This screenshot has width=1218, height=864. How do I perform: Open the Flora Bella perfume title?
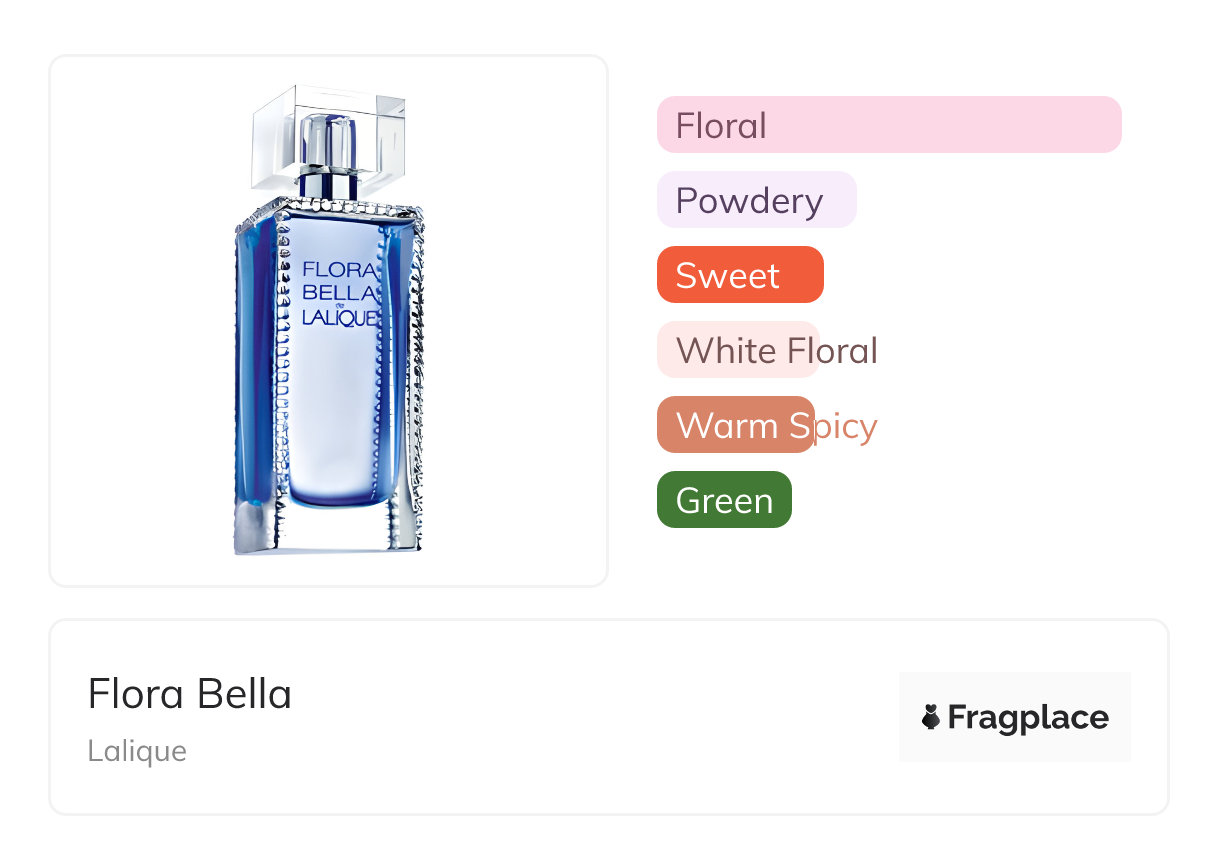point(190,694)
